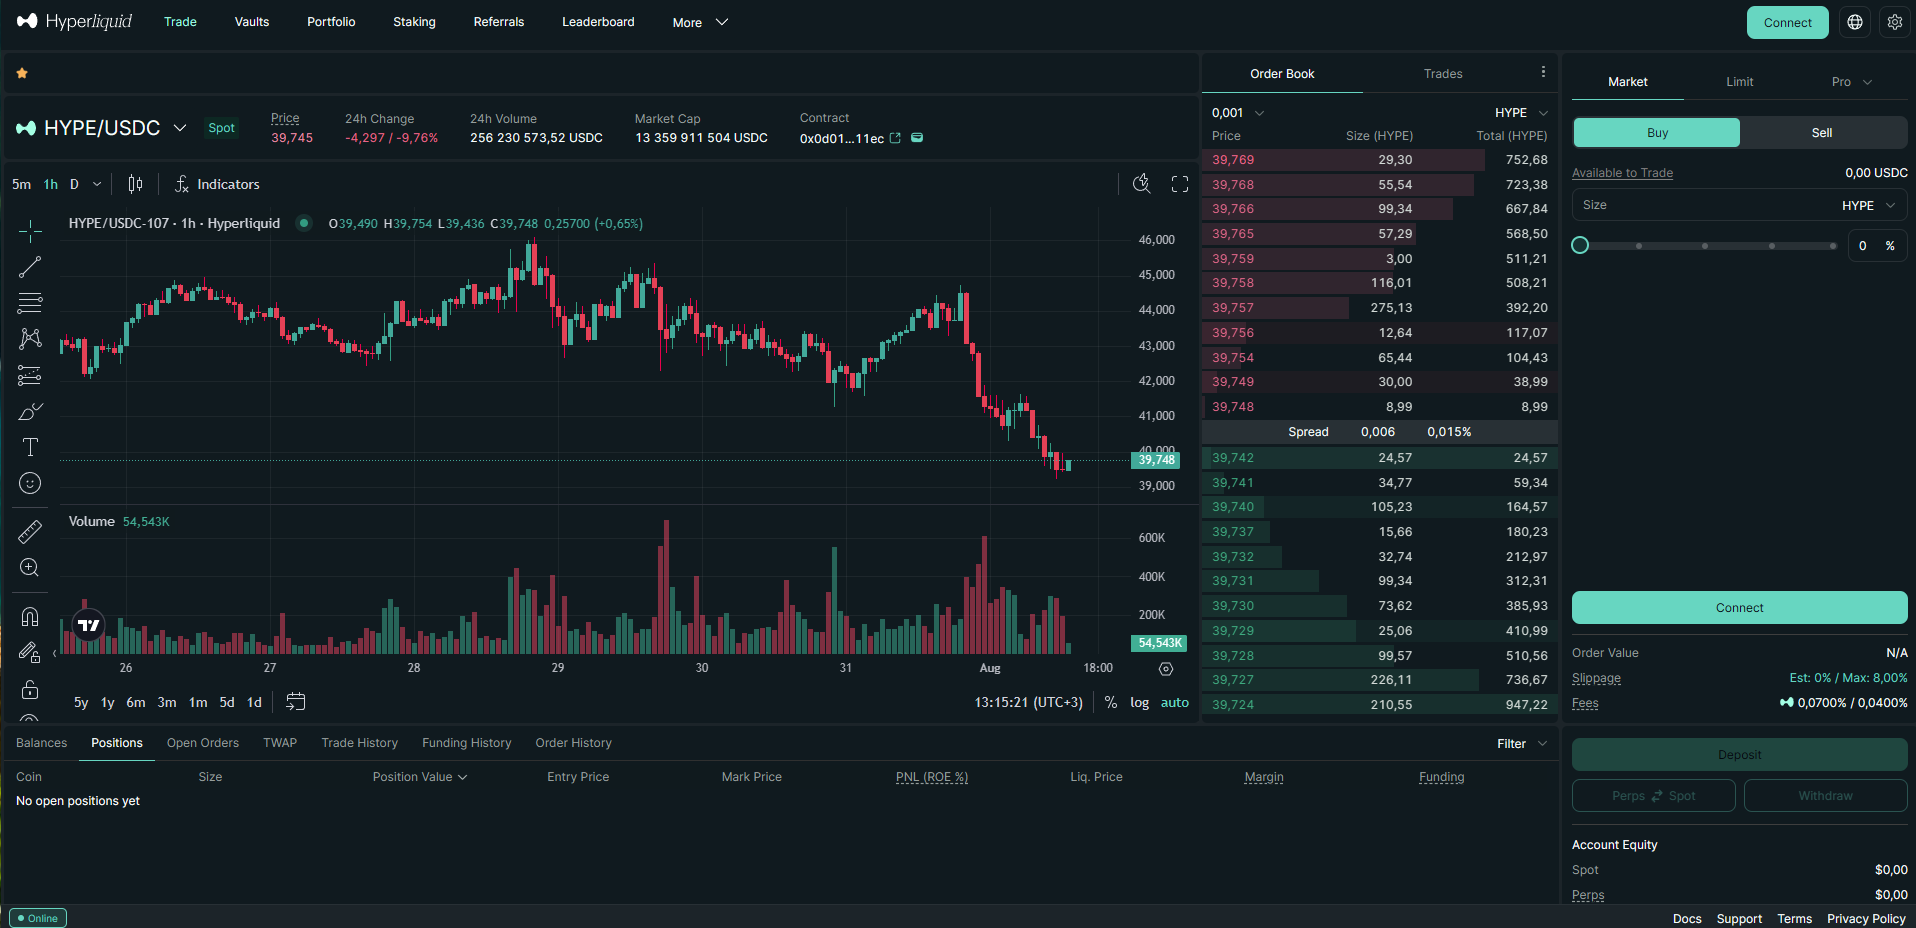
Task: Open the go-to-date calendar
Action: (296, 702)
